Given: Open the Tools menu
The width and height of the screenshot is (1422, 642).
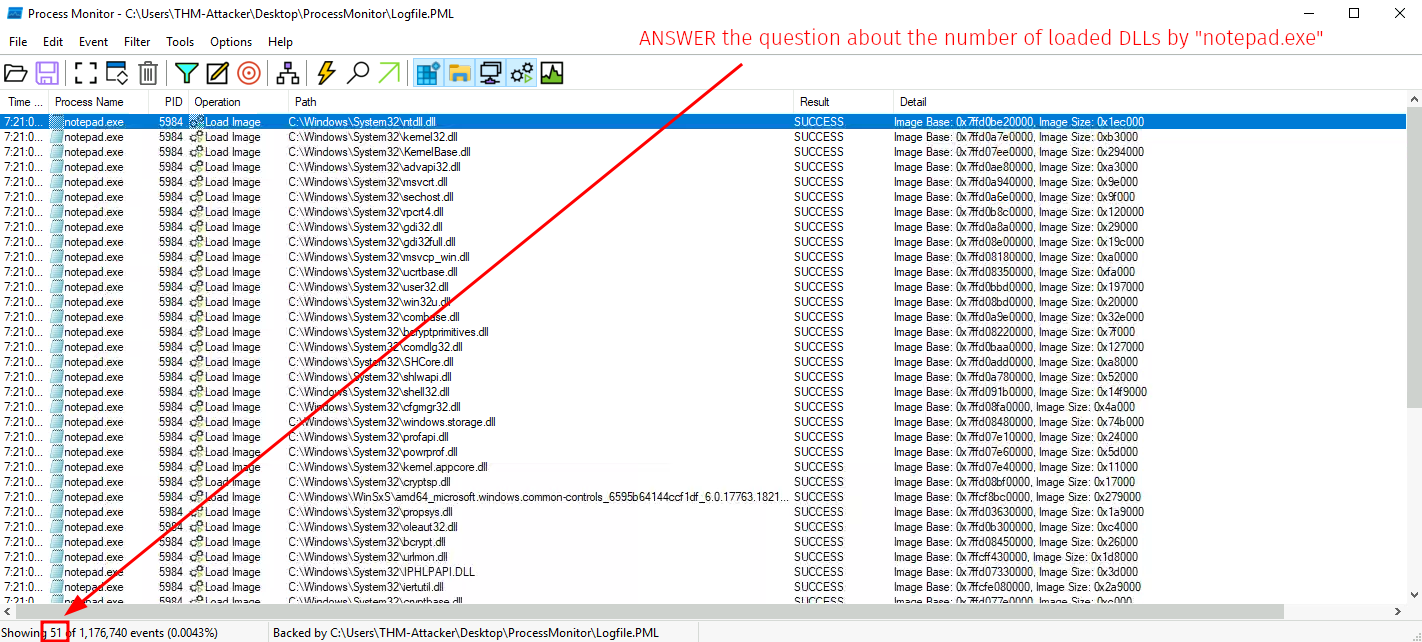Looking at the screenshot, I should [180, 42].
